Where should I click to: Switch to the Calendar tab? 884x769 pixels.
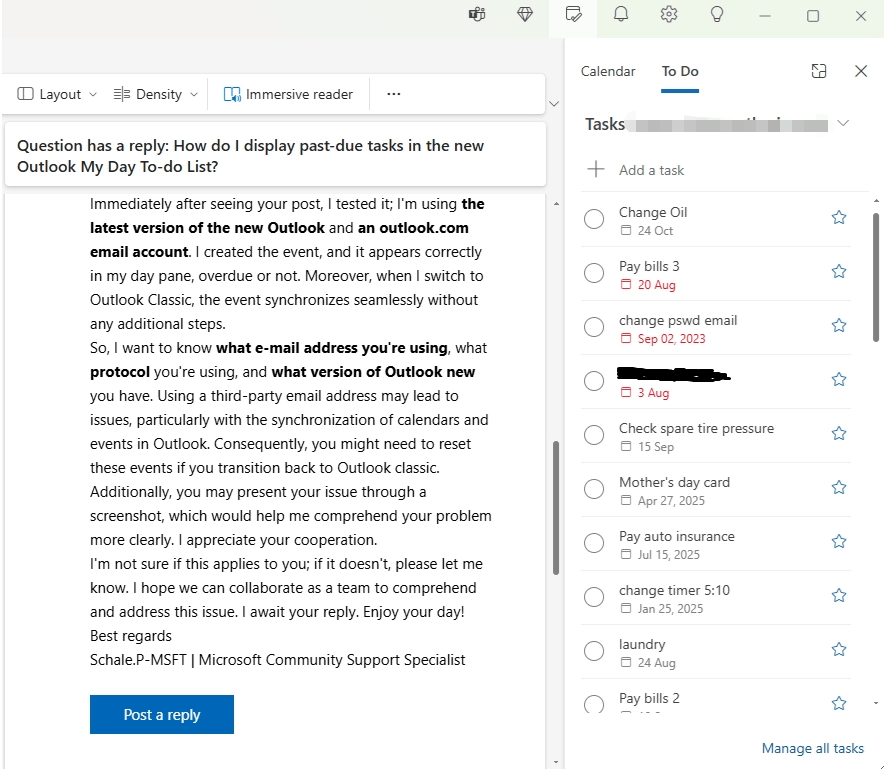point(608,71)
